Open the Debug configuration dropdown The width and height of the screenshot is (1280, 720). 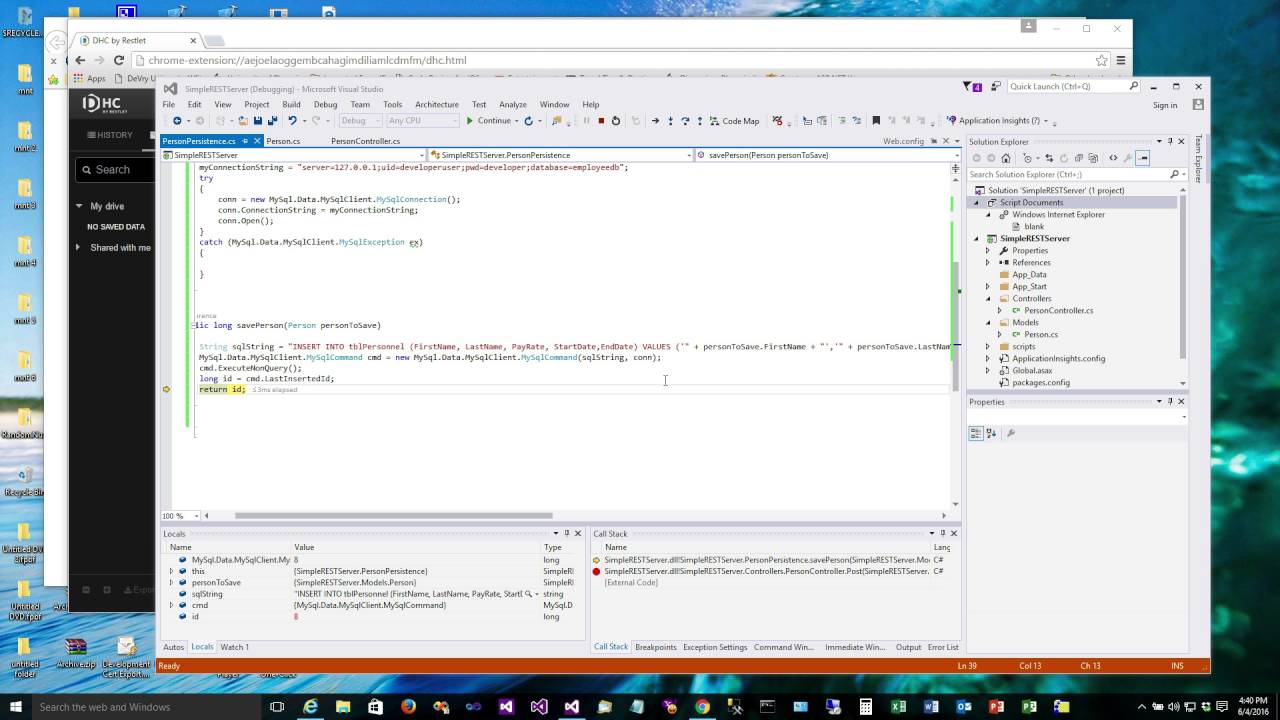[359, 121]
